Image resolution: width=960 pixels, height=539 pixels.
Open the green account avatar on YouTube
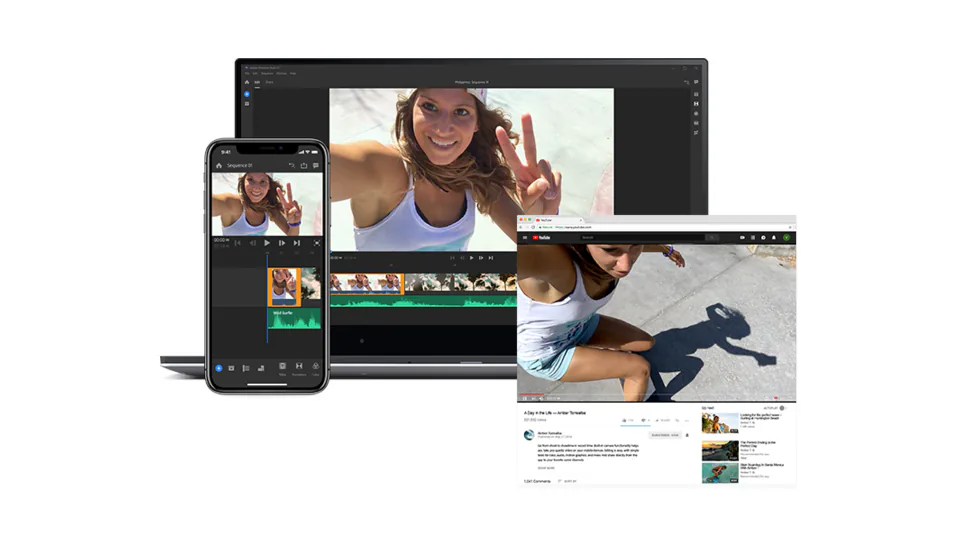click(x=787, y=238)
